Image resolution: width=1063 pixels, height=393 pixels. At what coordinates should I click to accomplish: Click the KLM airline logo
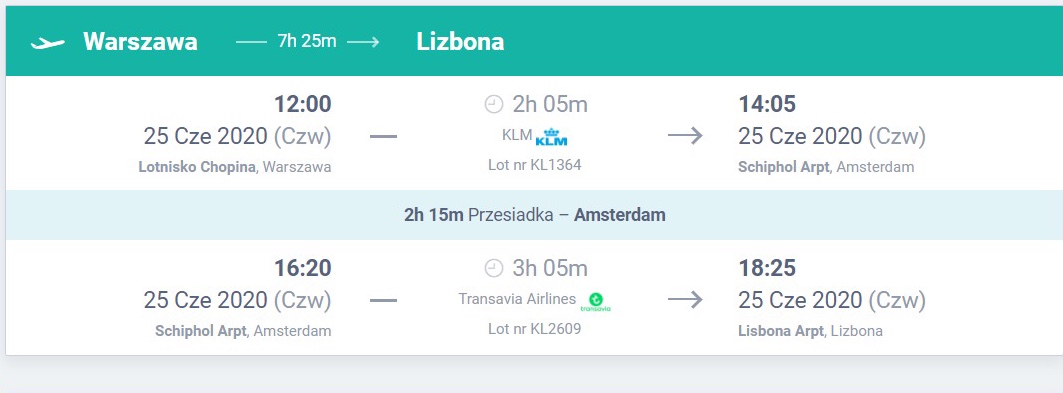pyautogui.click(x=551, y=138)
